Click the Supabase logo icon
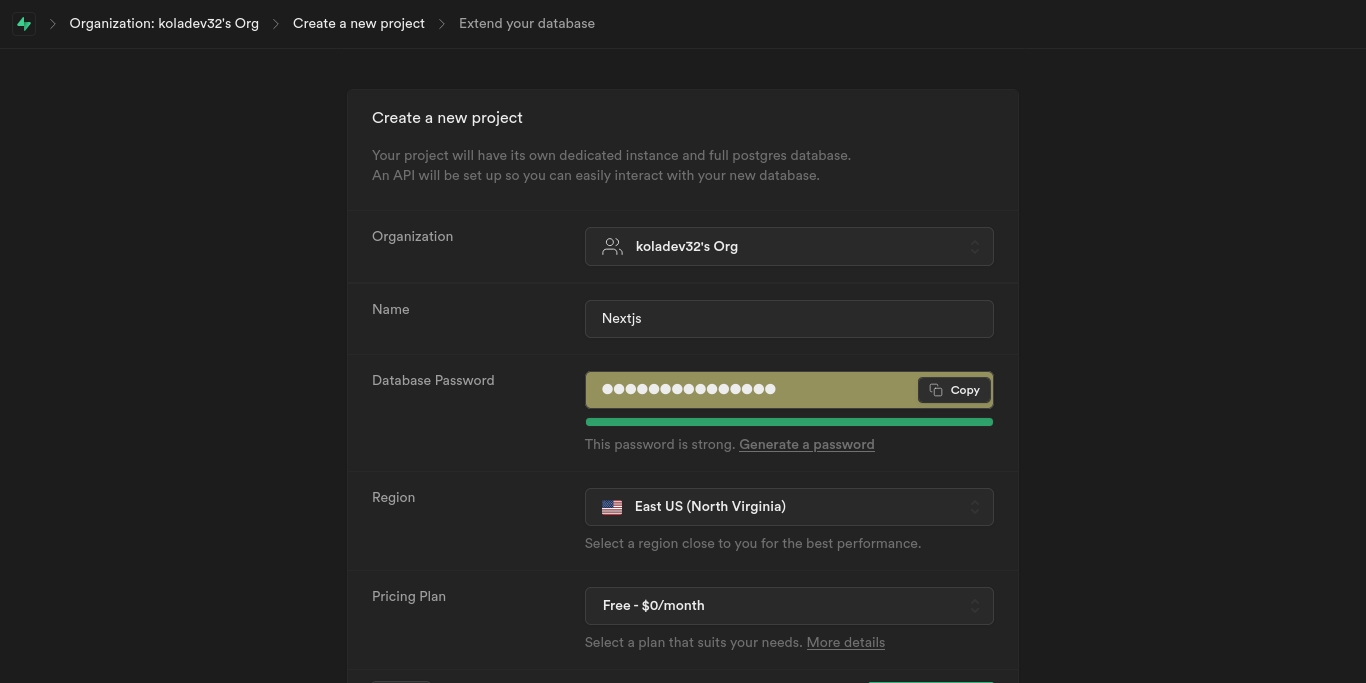Screen dimensions: 1366x683 tap(24, 24)
